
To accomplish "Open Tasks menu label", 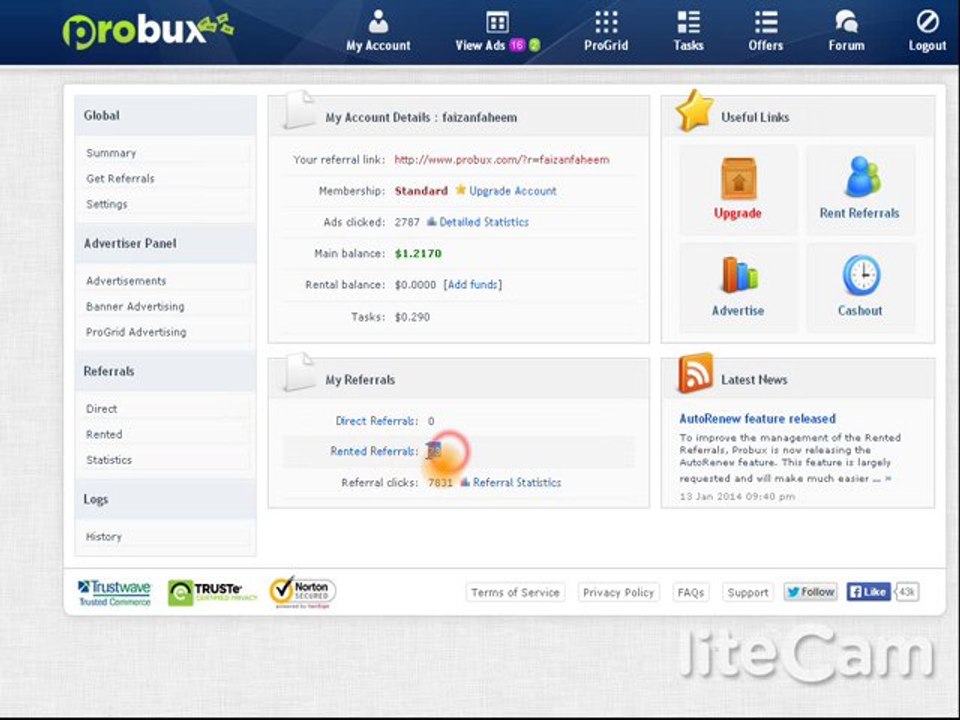I will (689, 46).
